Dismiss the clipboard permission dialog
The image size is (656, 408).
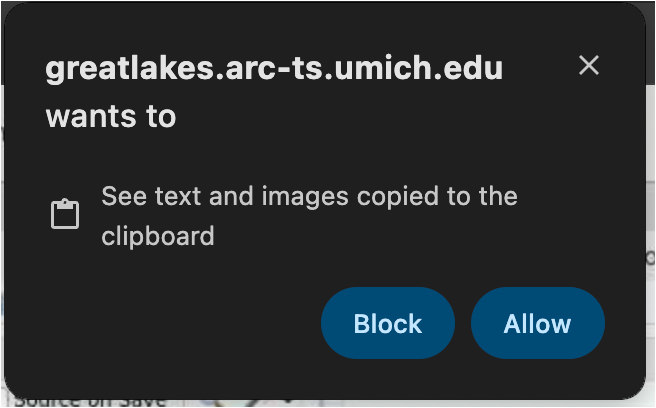[x=589, y=66]
